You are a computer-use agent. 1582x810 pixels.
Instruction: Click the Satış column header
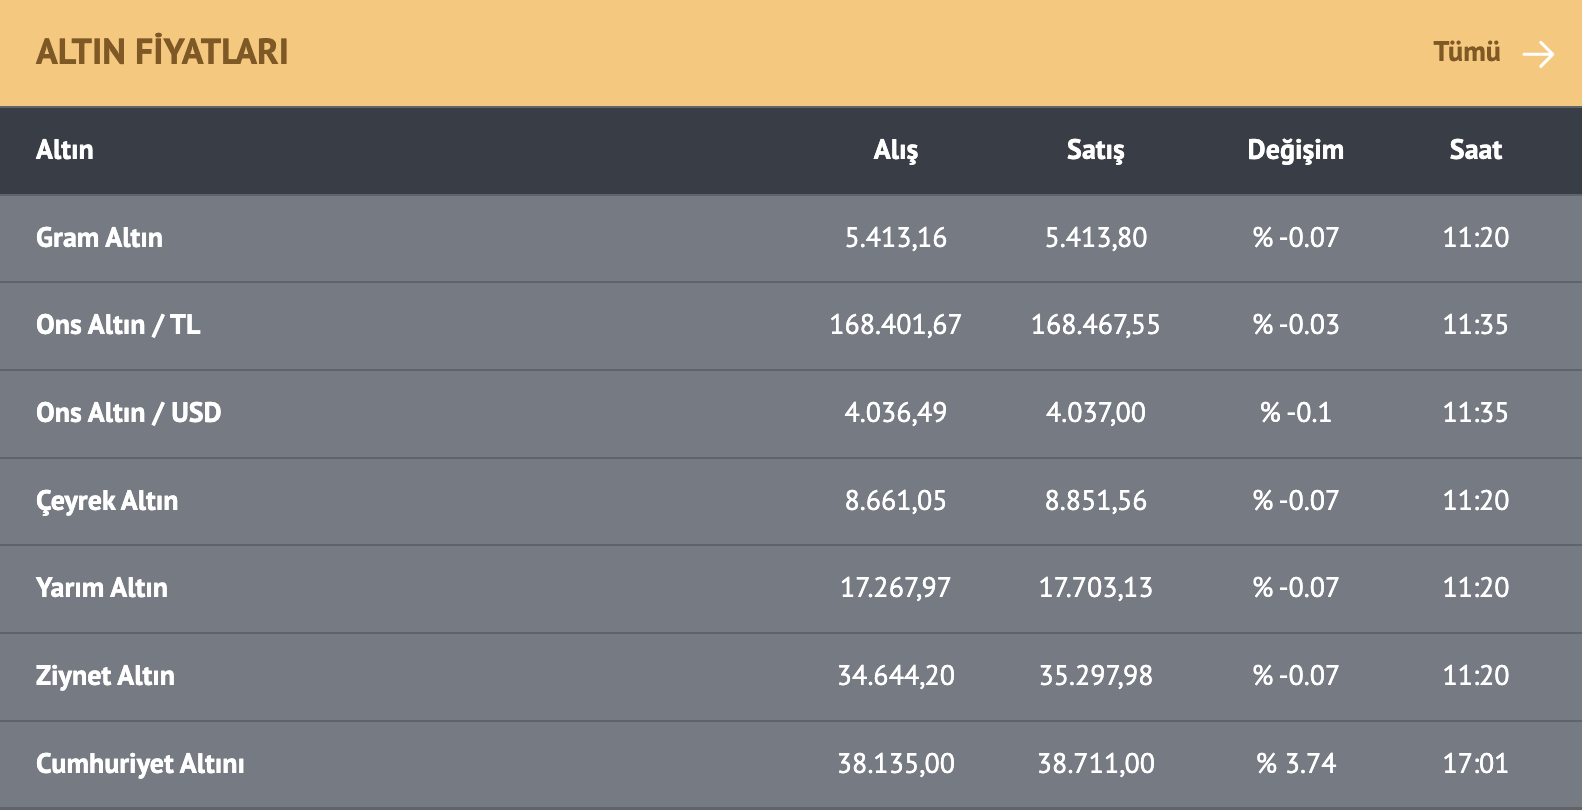(1095, 150)
